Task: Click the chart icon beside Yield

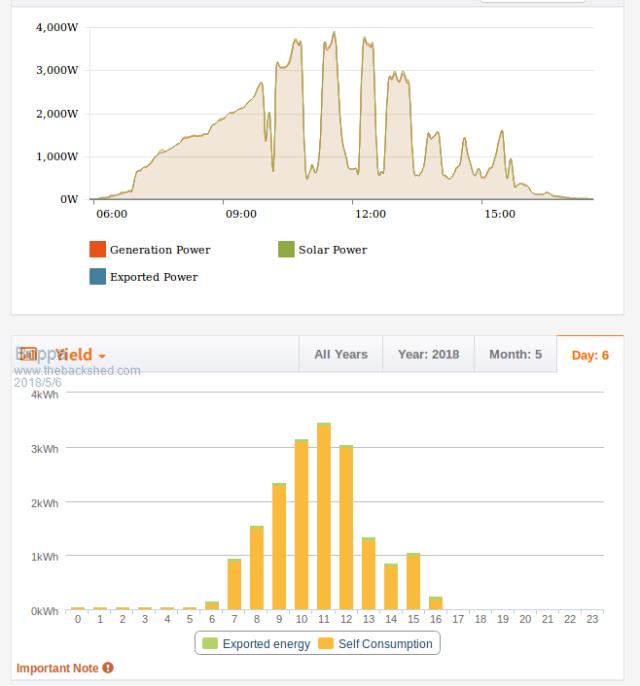Action: [x=28, y=354]
